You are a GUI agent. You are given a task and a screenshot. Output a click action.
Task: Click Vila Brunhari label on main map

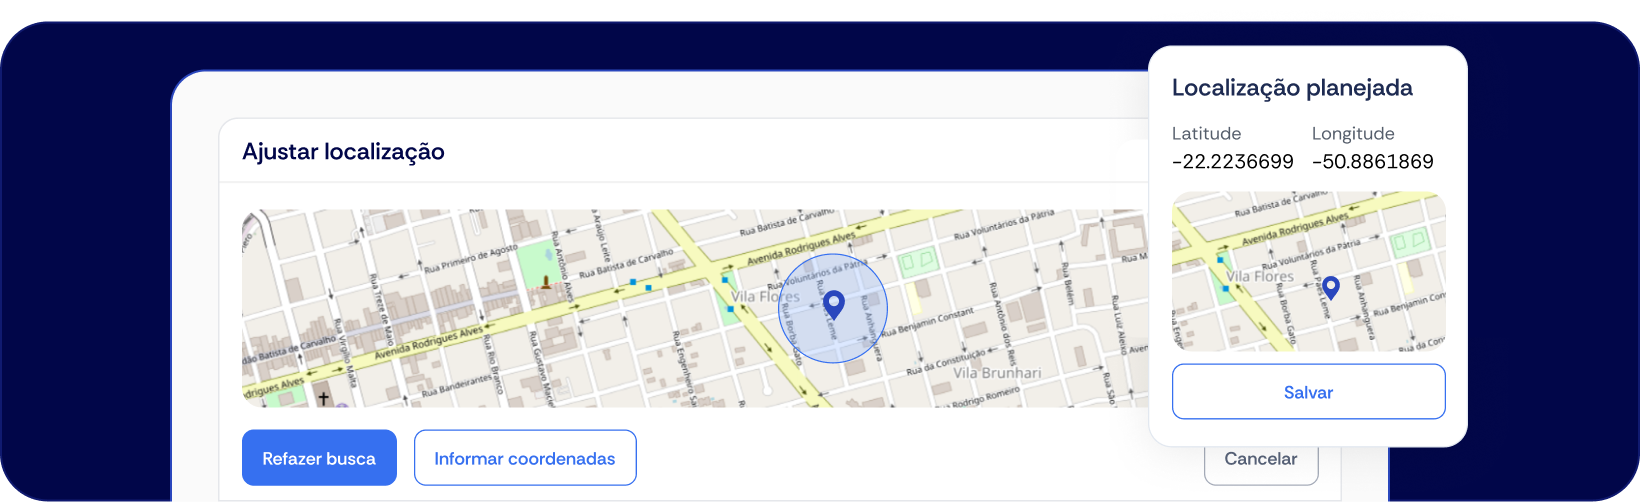[997, 373]
